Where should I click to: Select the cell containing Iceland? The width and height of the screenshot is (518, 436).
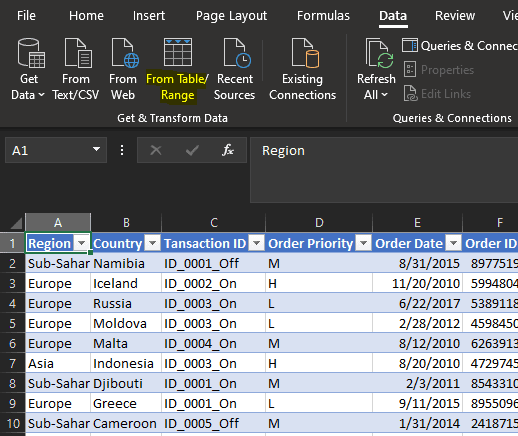(126, 283)
